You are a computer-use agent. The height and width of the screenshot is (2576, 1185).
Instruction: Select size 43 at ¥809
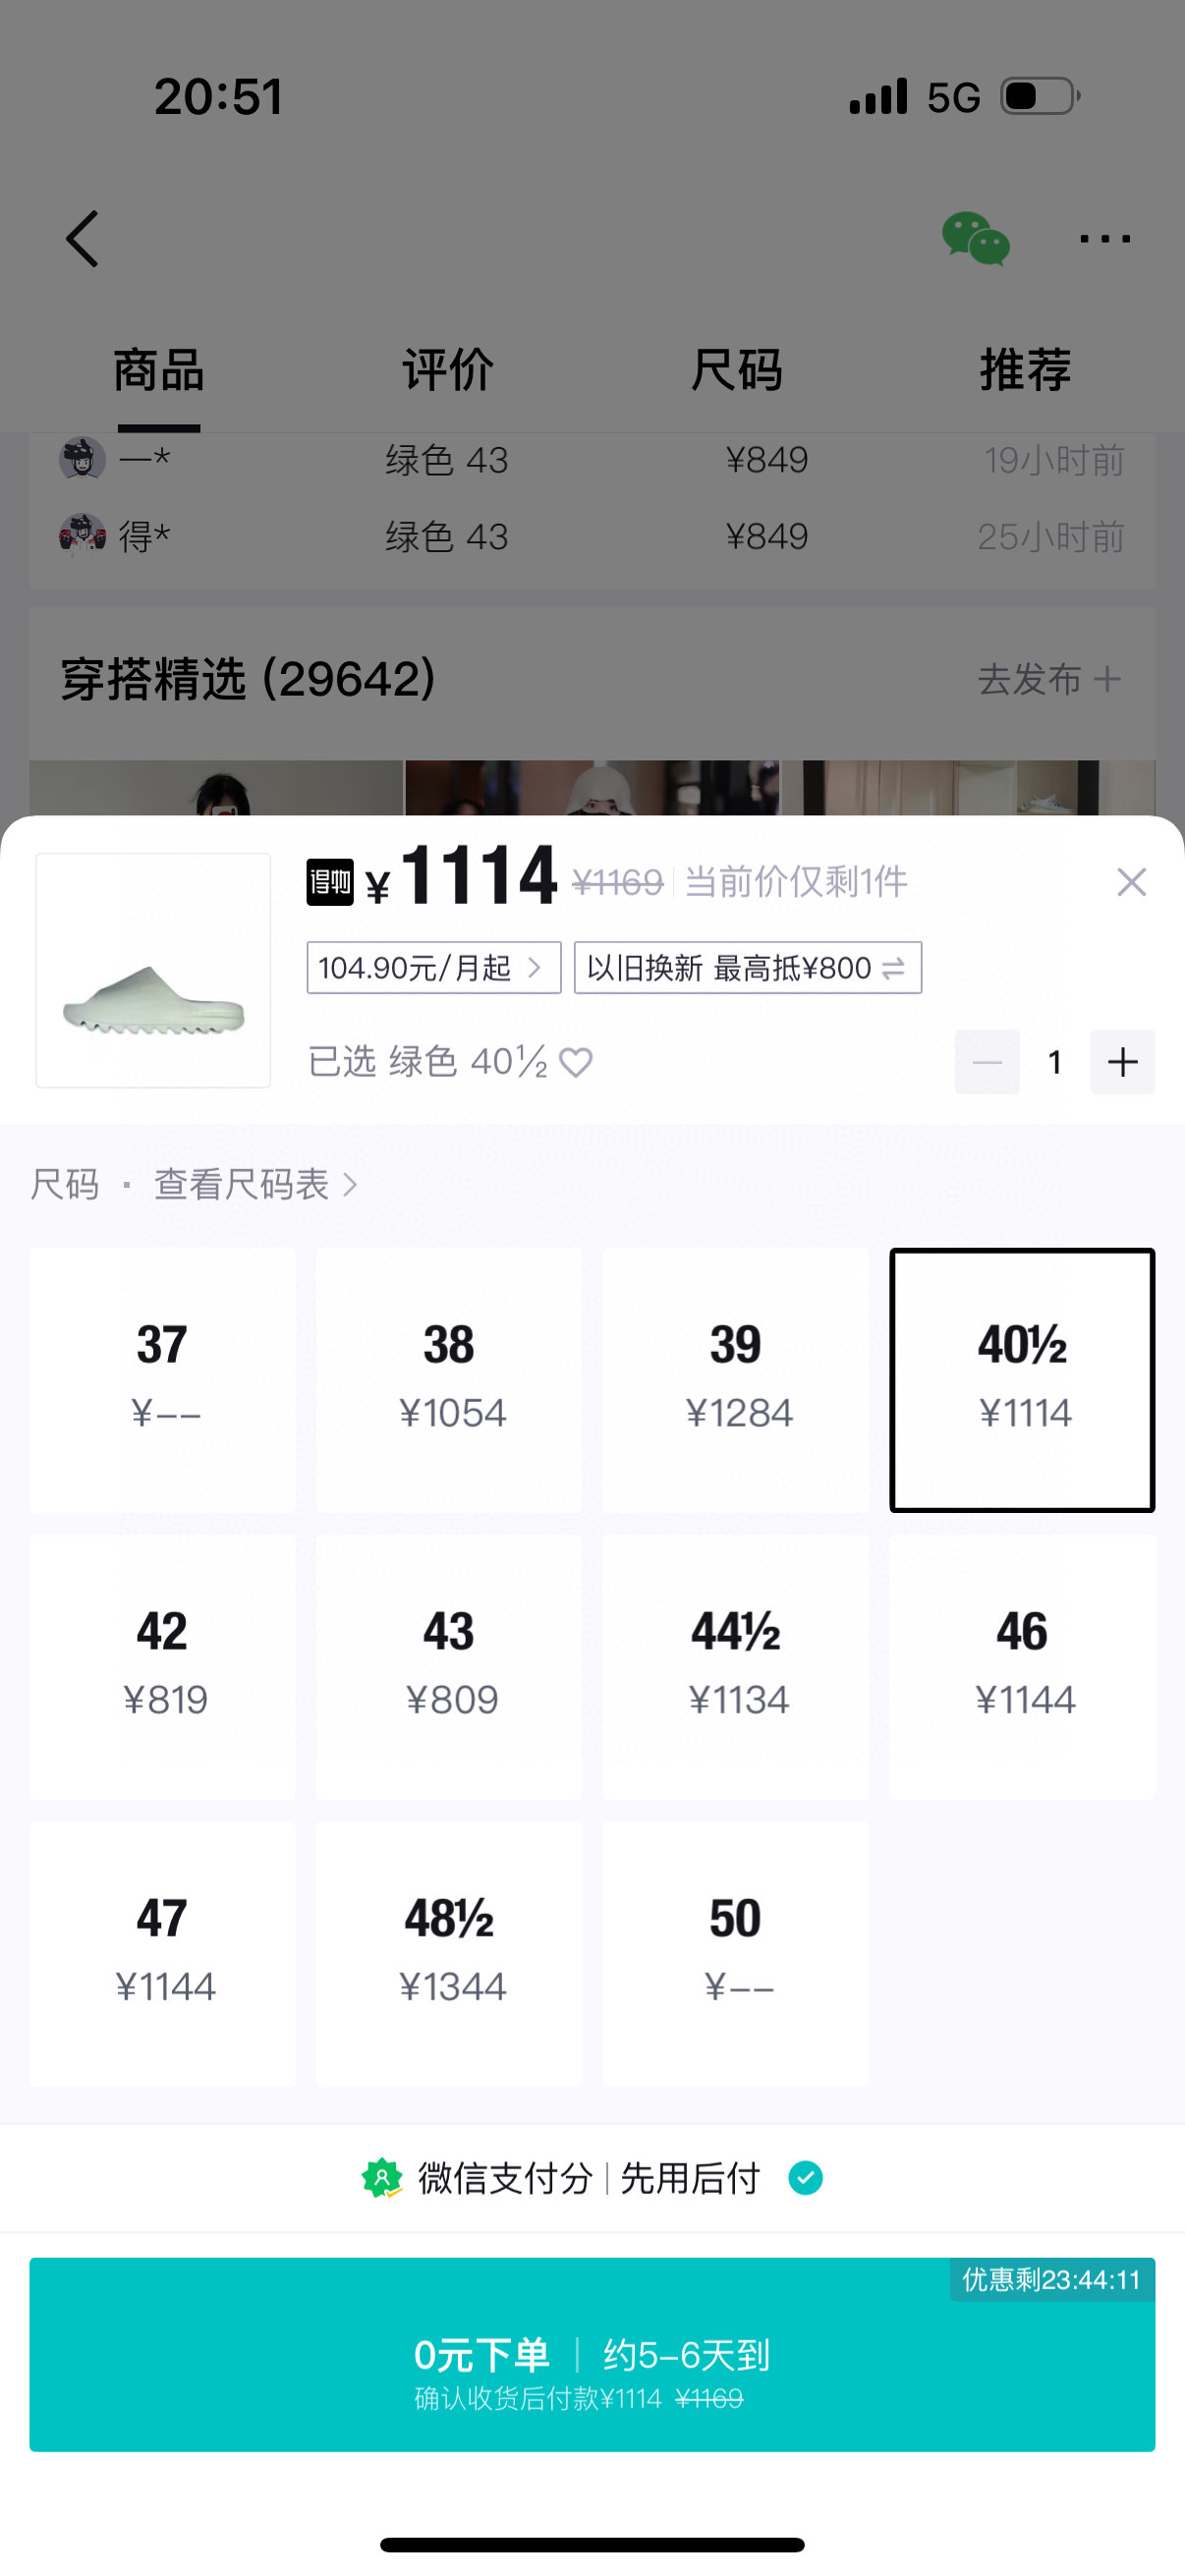coord(449,1667)
